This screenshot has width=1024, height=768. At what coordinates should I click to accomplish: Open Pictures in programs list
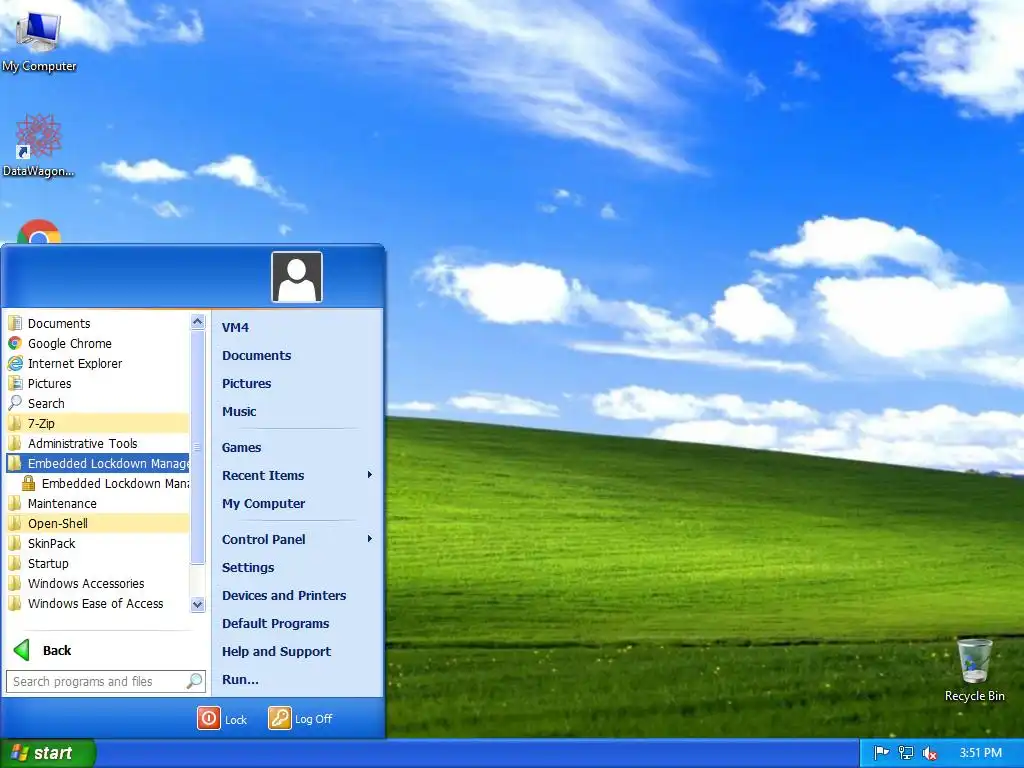click(98, 383)
